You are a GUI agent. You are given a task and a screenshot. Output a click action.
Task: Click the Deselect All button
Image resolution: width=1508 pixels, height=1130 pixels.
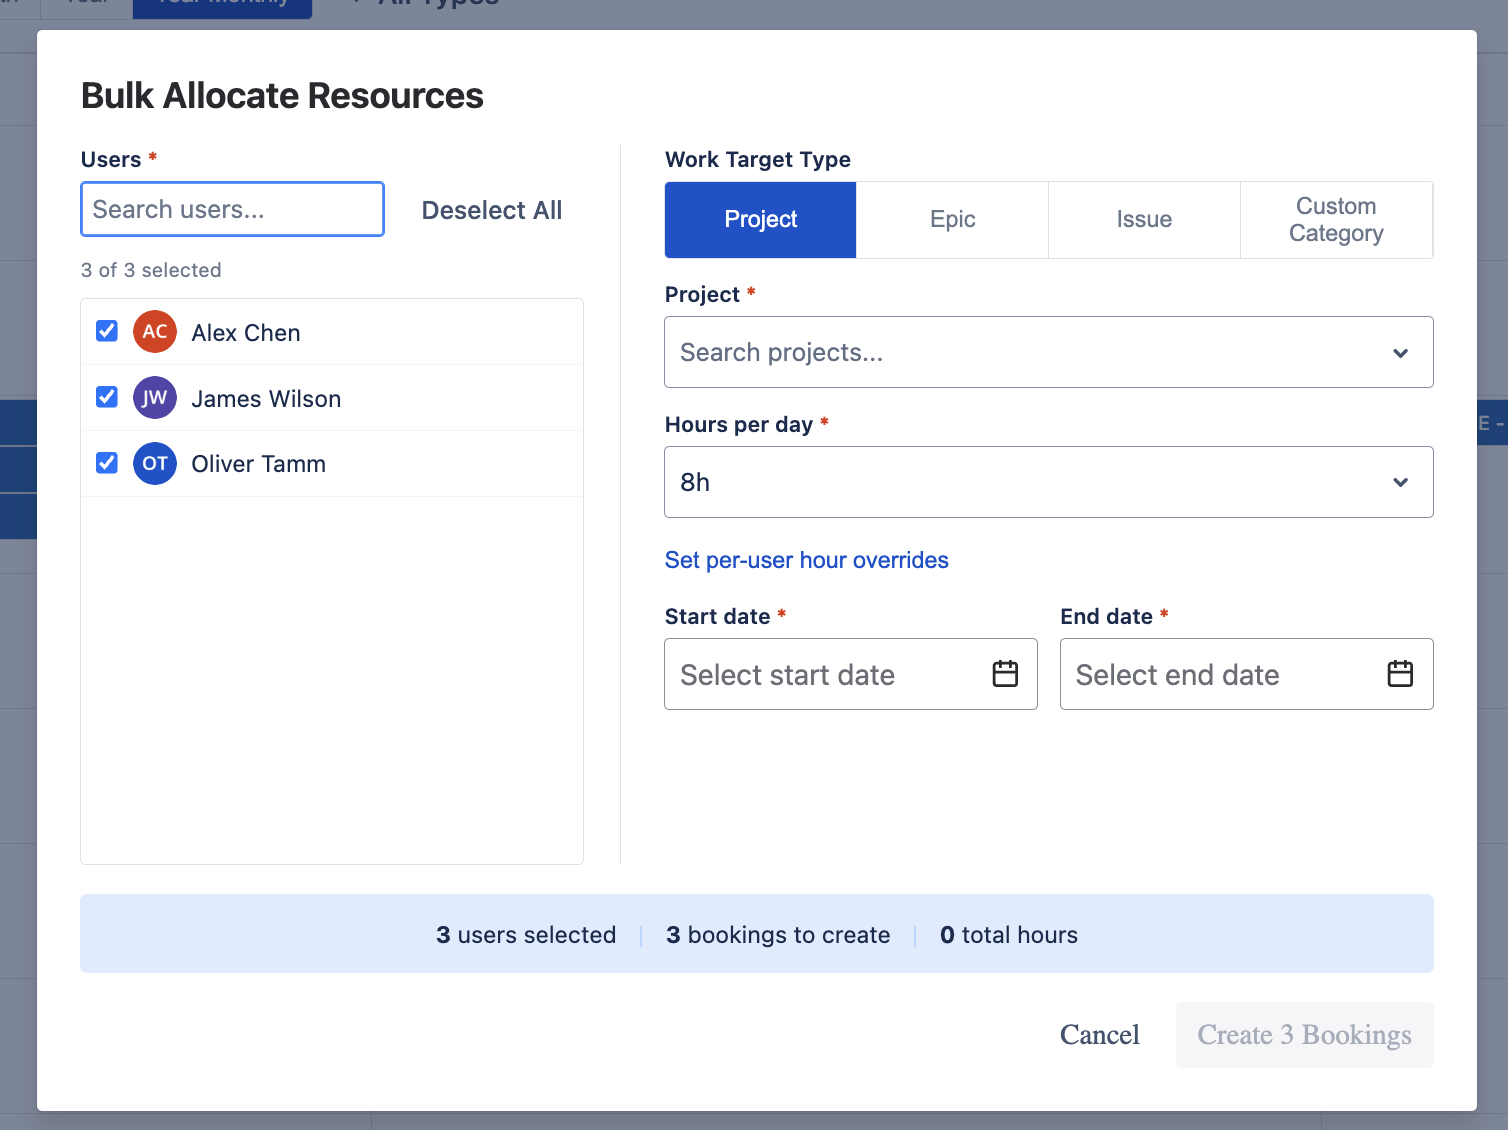tap(491, 210)
